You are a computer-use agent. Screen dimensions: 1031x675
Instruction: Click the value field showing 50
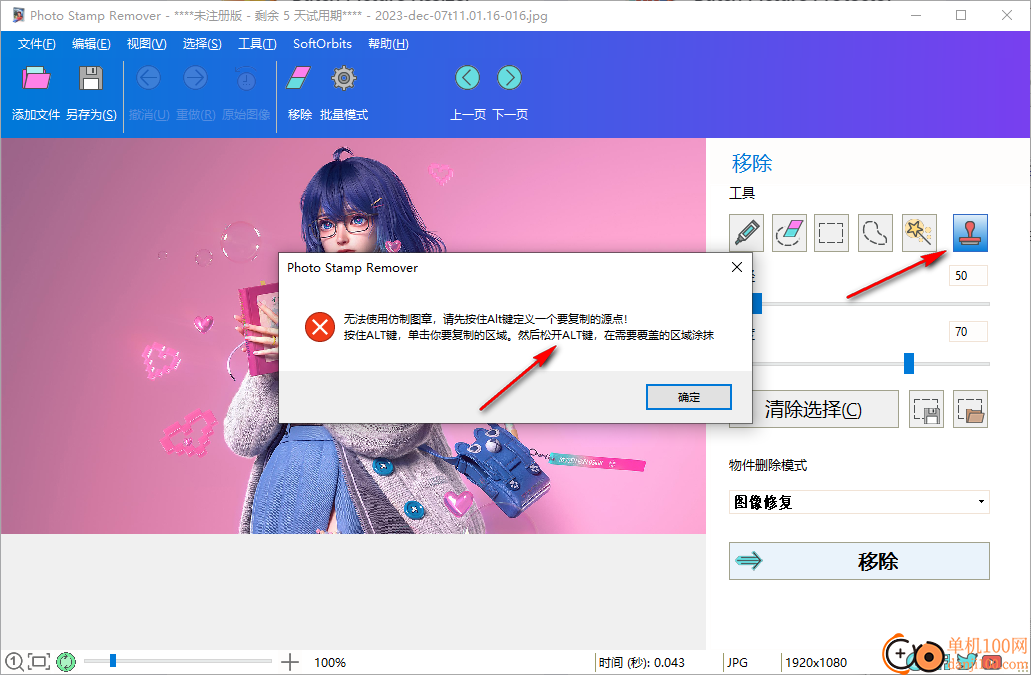pos(968,275)
